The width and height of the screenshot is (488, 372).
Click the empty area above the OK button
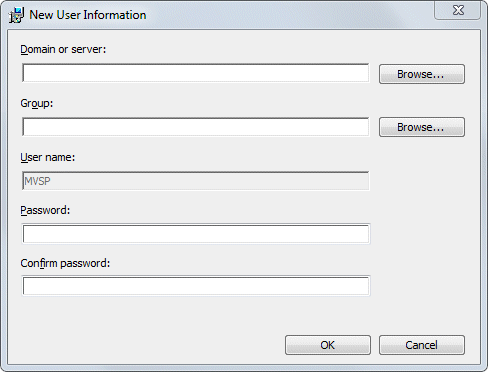pyautogui.click(x=328, y=317)
